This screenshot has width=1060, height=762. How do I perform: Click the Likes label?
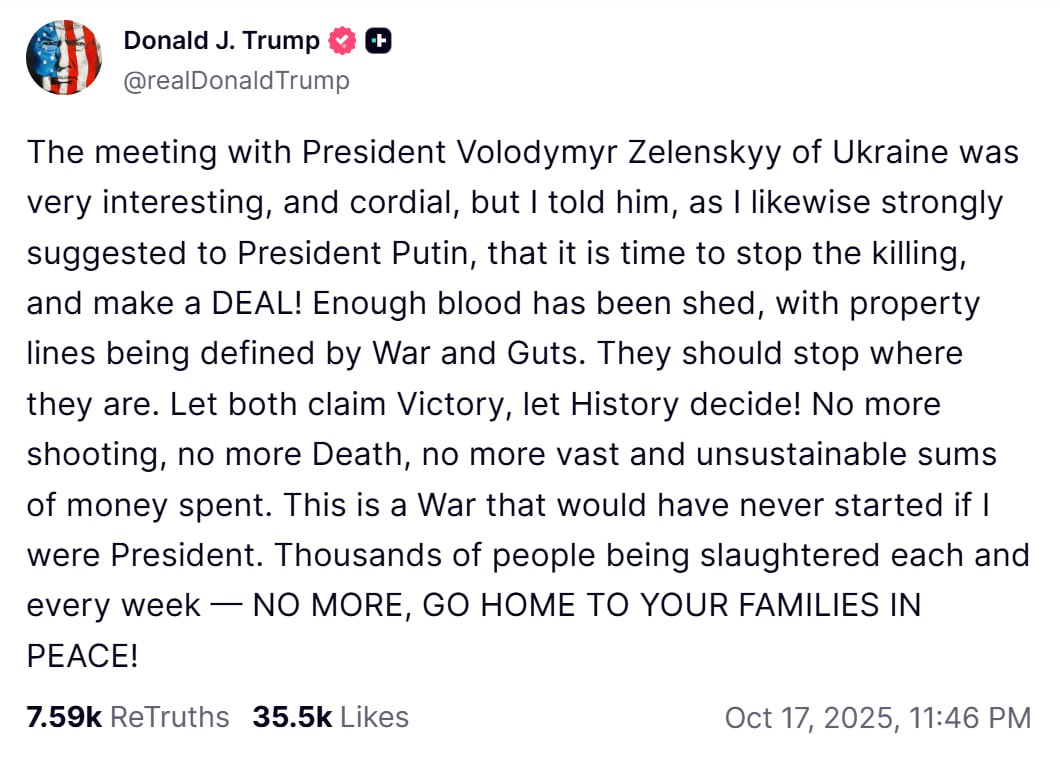pyautogui.click(x=374, y=717)
